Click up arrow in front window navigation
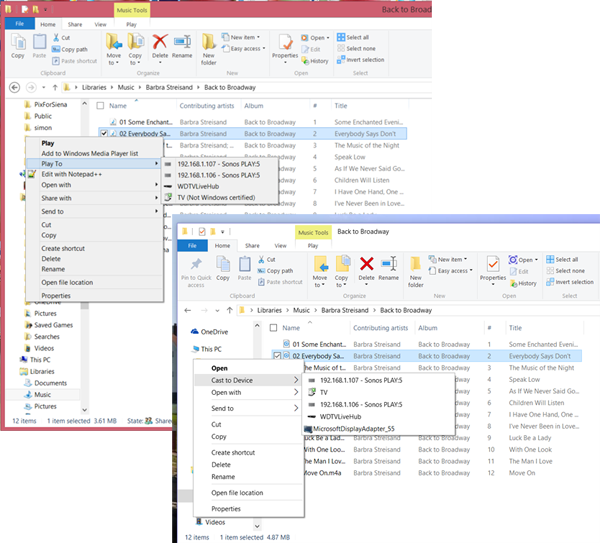Screen dimensions: 600x543 (230, 310)
